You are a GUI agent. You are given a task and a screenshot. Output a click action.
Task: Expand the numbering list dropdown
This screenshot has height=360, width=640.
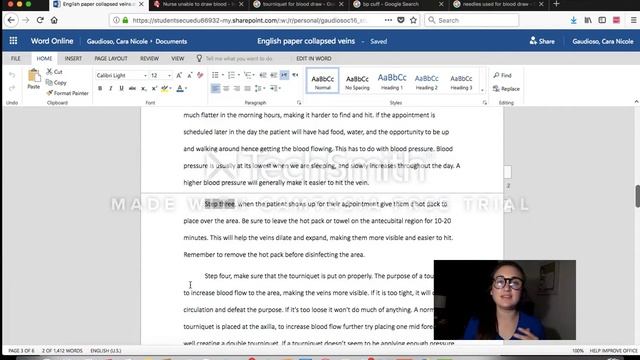point(239,75)
